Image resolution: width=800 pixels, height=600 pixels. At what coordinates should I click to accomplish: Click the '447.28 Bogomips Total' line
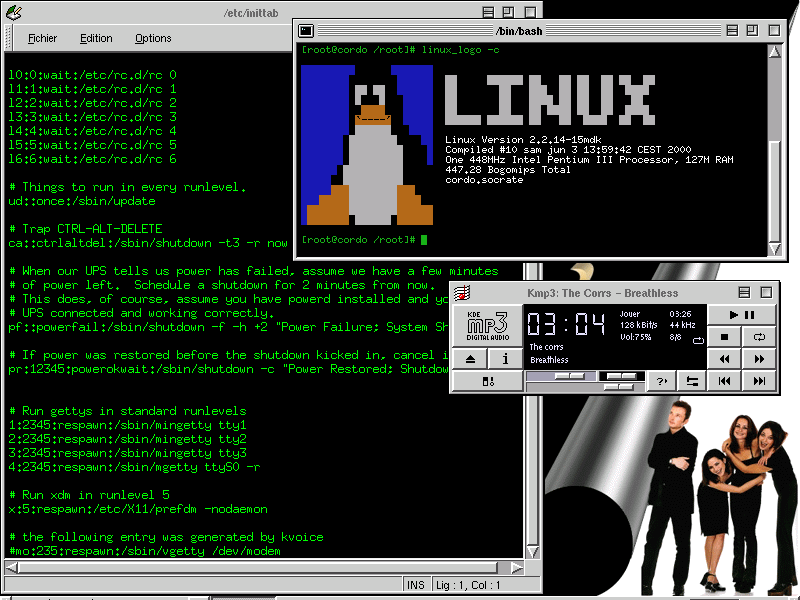click(508, 169)
